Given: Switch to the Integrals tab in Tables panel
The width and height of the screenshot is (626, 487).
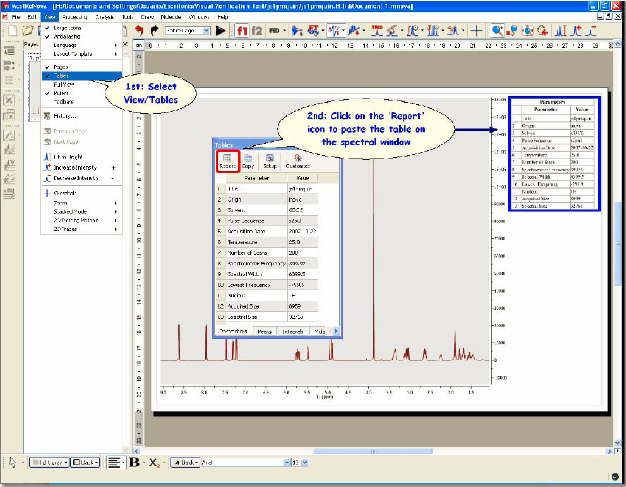Looking at the screenshot, I should click(x=293, y=331).
